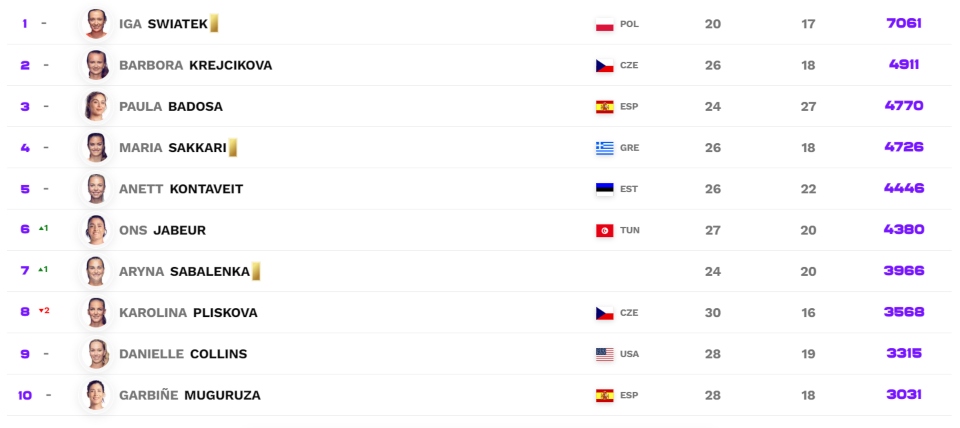The width and height of the screenshot is (960, 428).
Task: Click gold badge next to Iga Swiatek
Action: click(x=214, y=24)
